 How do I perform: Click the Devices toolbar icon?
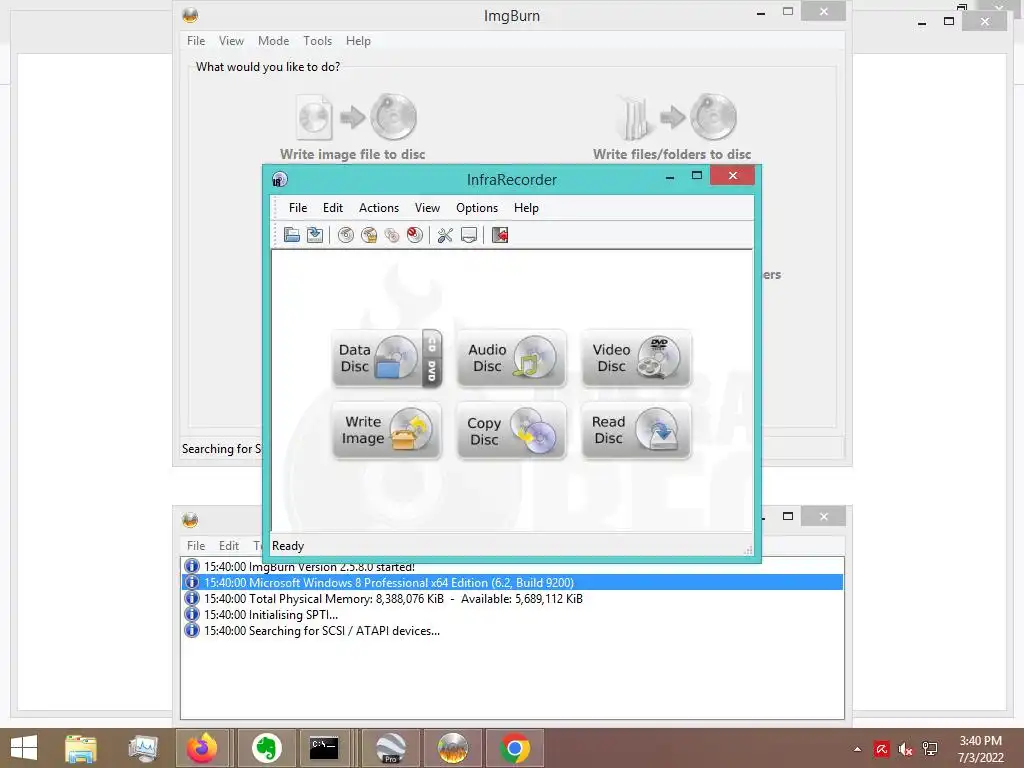[469, 235]
